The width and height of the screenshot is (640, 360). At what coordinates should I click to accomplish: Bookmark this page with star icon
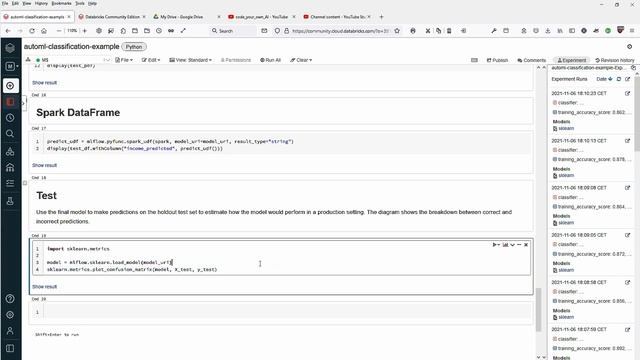coord(397,31)
